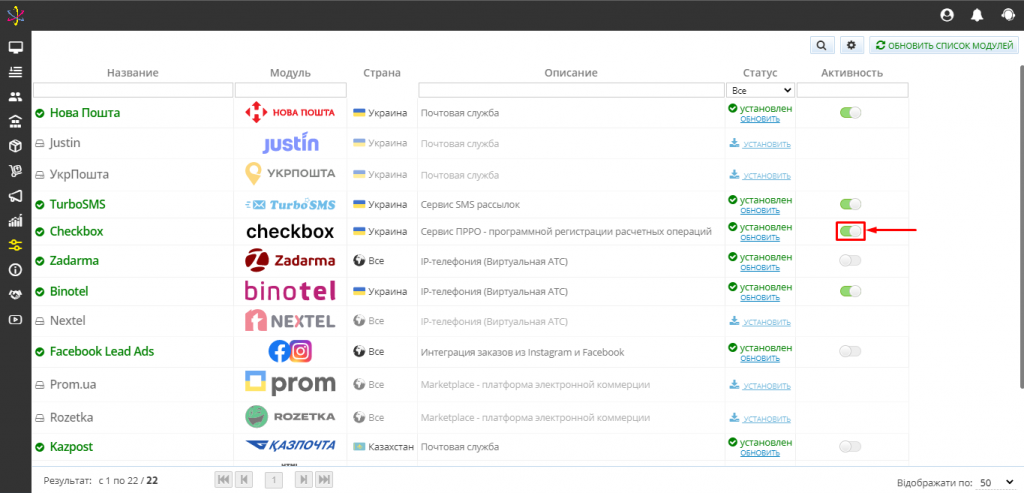The height and width of the screenshot is (493, 1024).
Task: Go to previous page pagination icon
Action: pos(243,480)
